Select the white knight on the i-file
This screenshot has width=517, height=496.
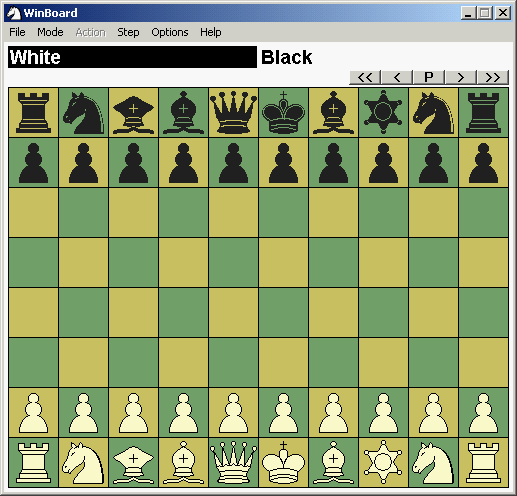tap(433, 463)
